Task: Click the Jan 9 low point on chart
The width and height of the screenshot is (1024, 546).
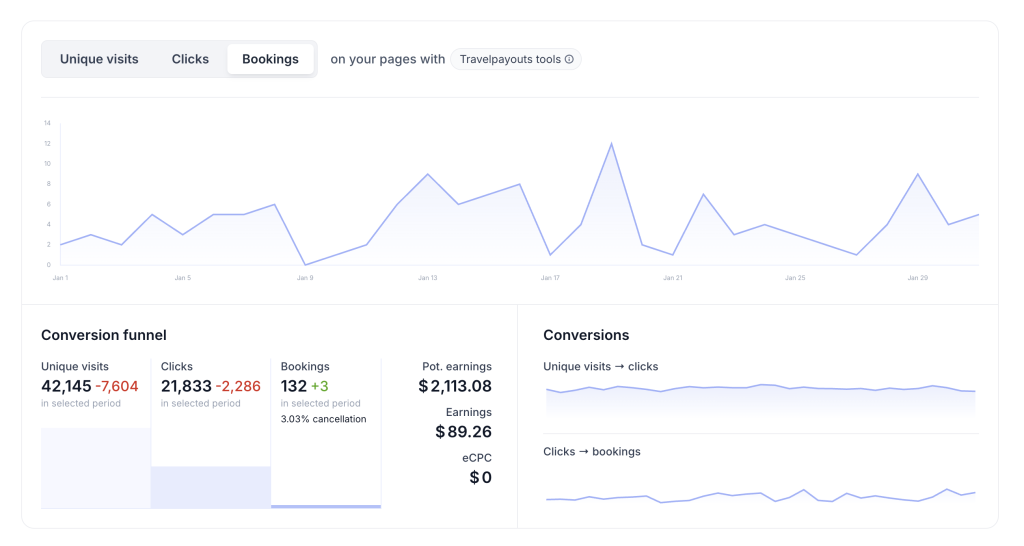Action: click(x=305, y=264)
